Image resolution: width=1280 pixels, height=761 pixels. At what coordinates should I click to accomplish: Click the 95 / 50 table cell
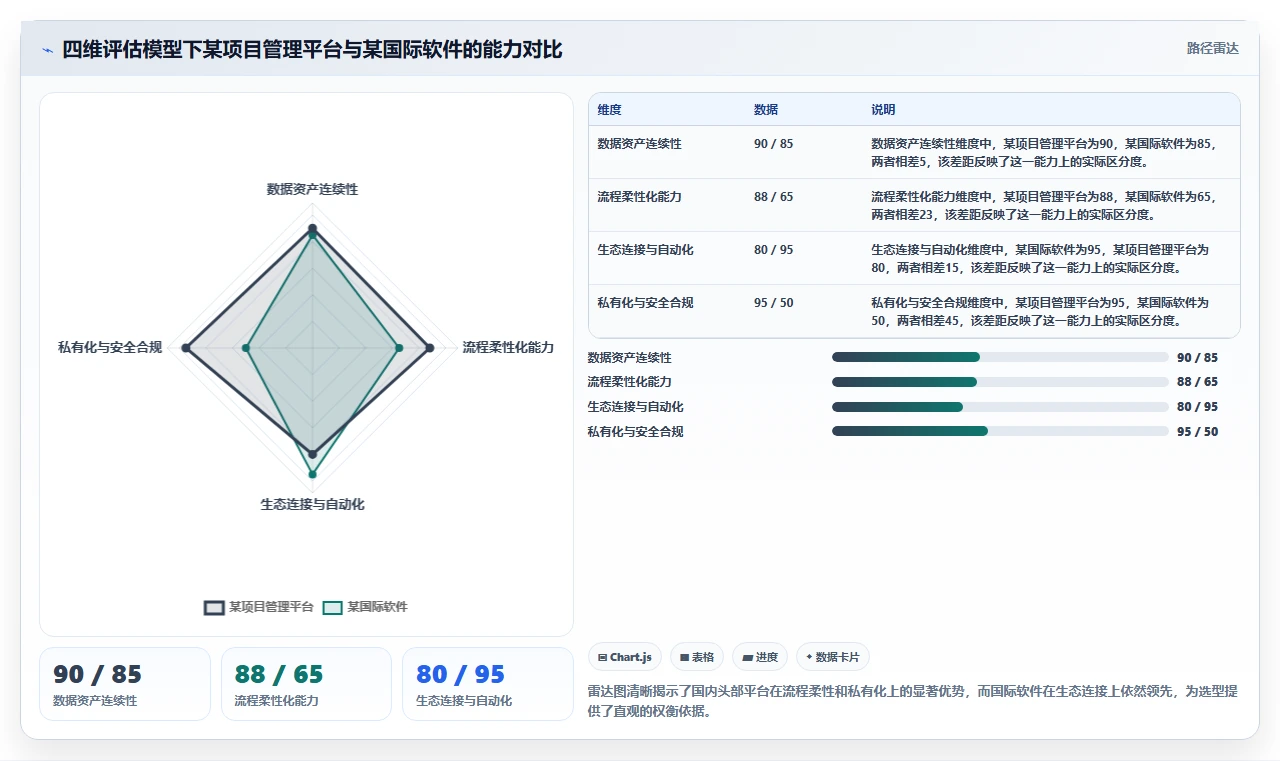[773, 303]
